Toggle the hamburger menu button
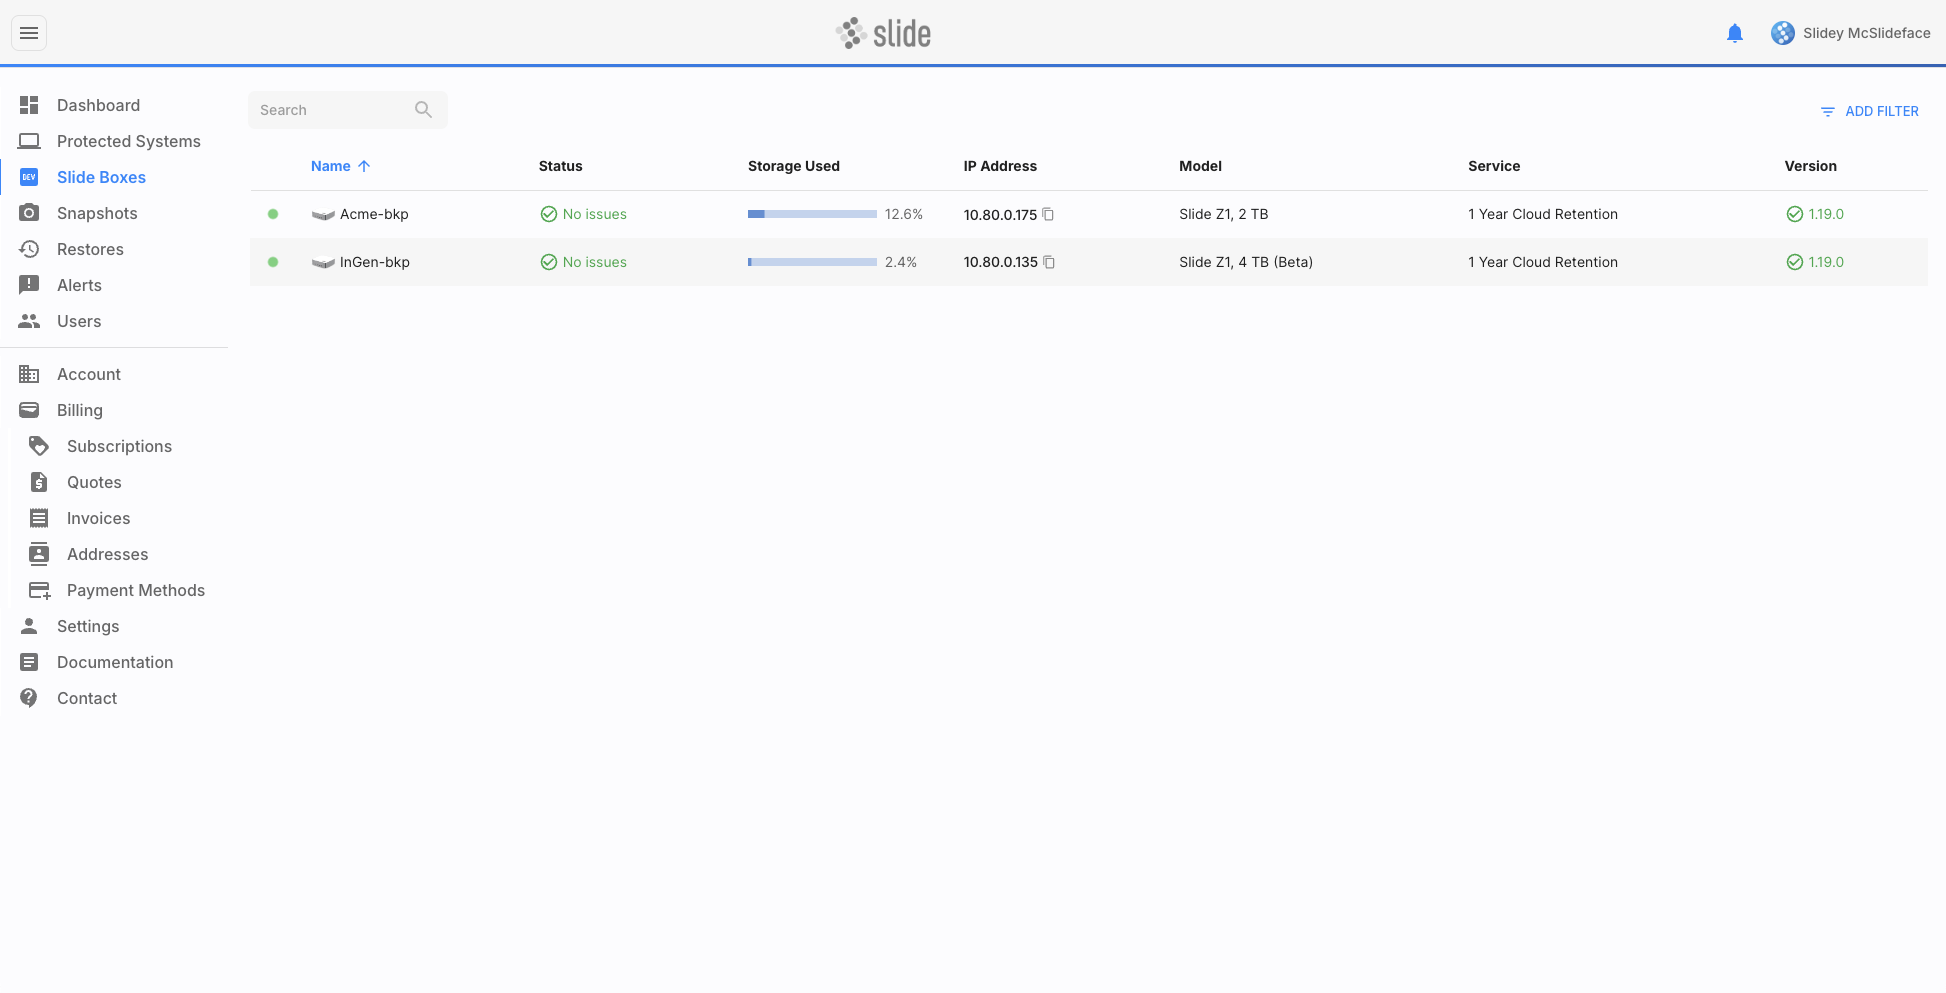The width and height of the screenshot is (1946, 993). (x=29, y=33)
